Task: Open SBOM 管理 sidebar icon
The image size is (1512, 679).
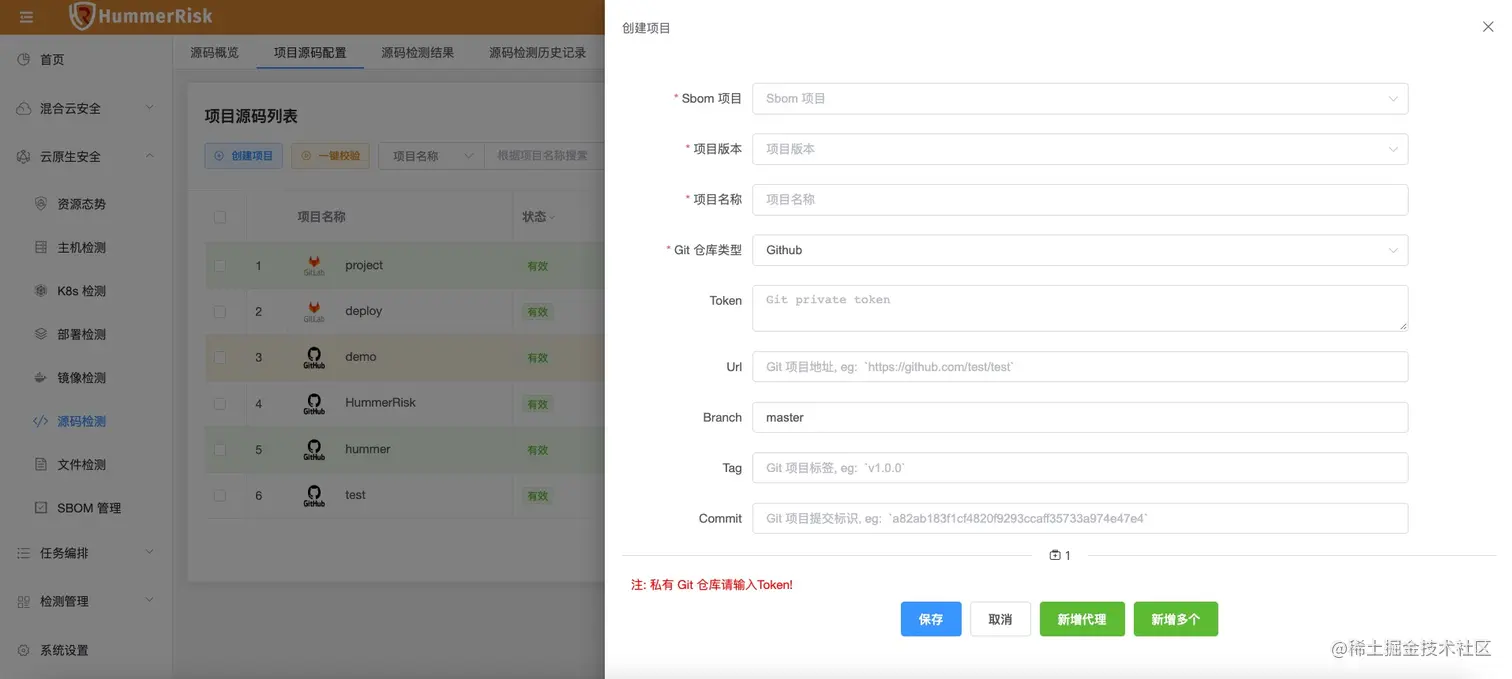Action: pyautogui.click(x=41, y=508)
